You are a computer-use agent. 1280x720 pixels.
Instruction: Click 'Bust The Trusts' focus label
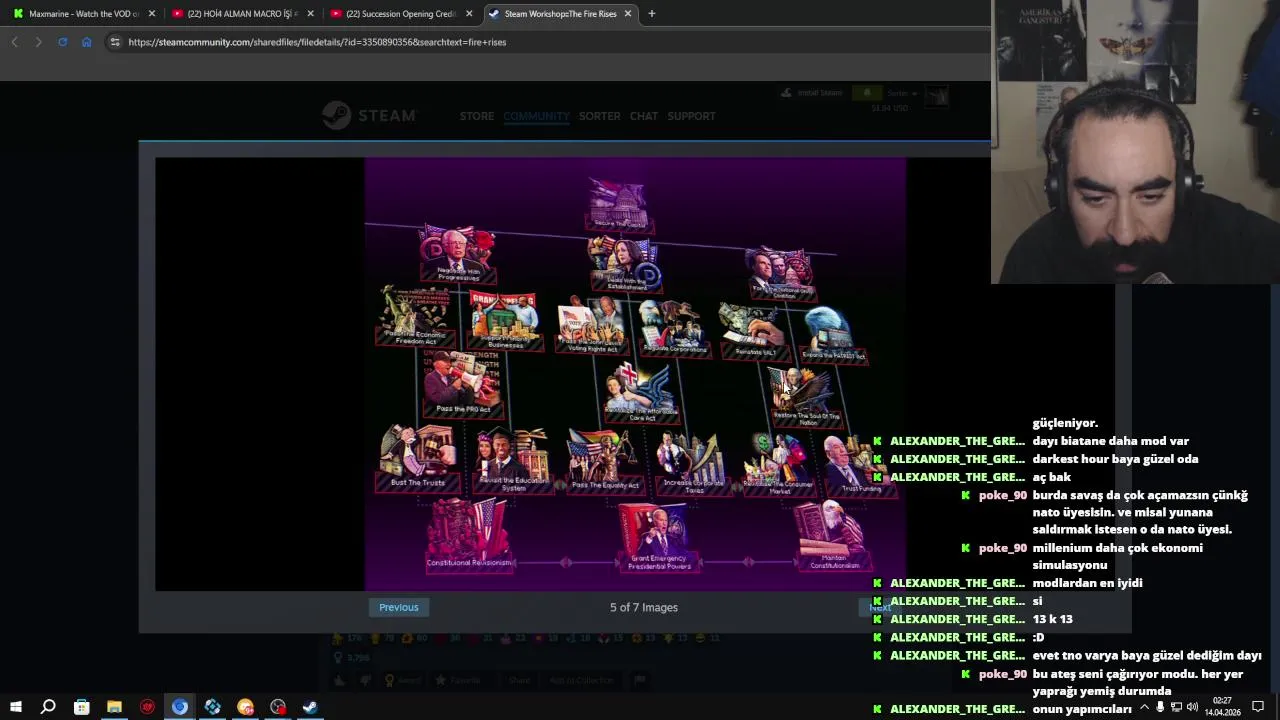pyautogui.click(x=418, y=483)
